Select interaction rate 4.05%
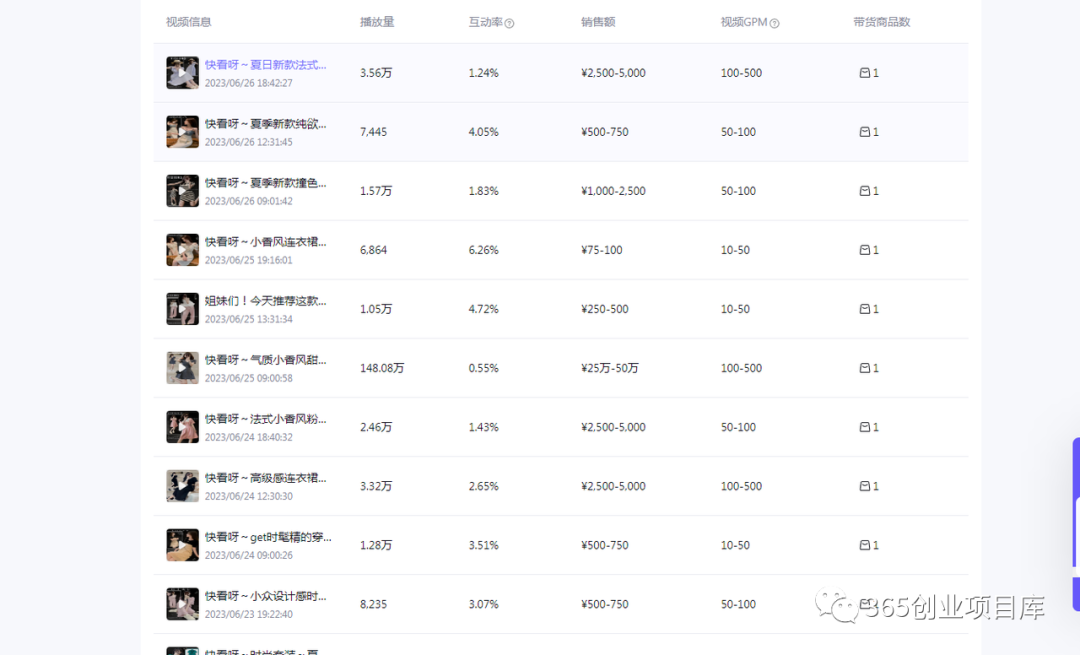The width and height of the screenshot is (1080, 655). pos(484,132)
